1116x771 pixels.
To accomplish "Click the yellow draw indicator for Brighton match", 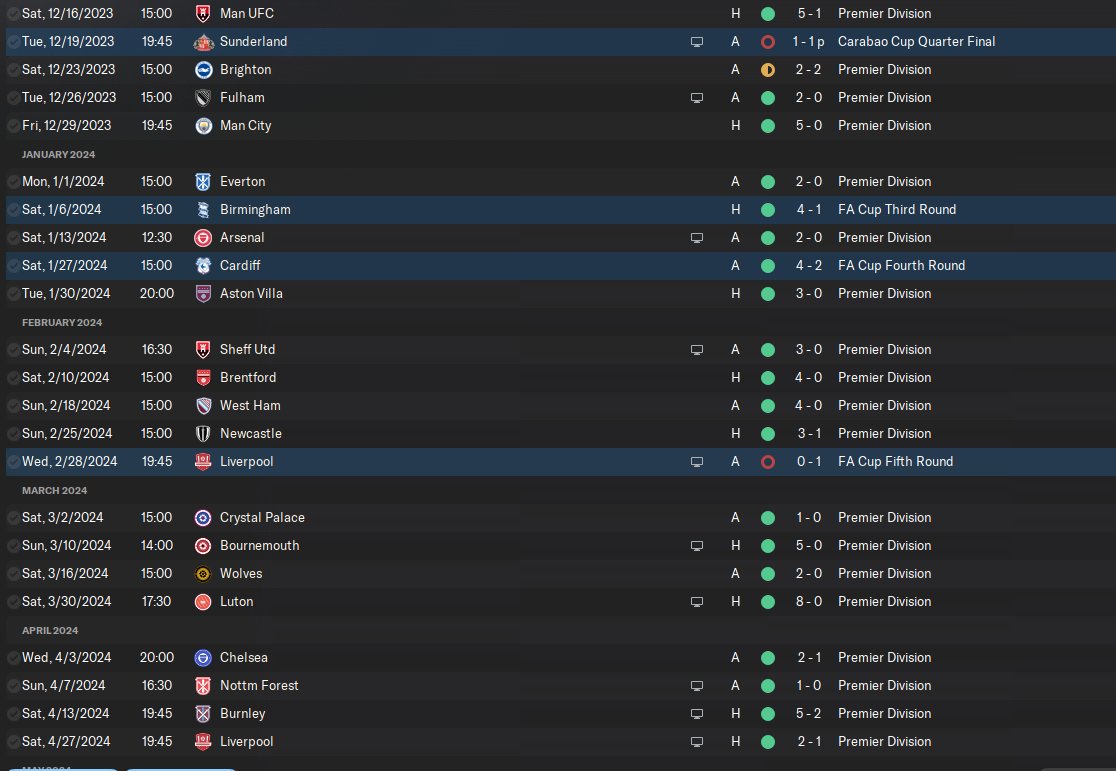I will point(768,70).
